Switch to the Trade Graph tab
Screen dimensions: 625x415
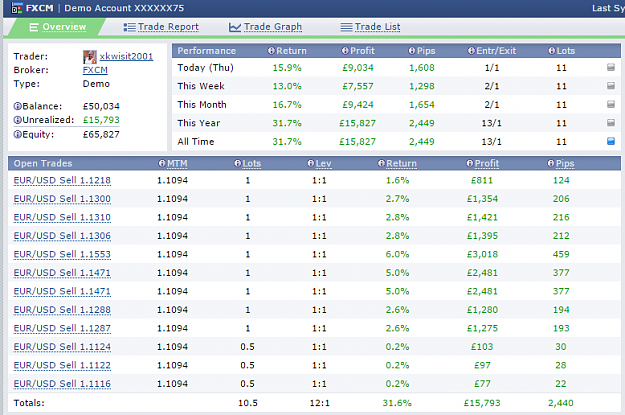265,27
